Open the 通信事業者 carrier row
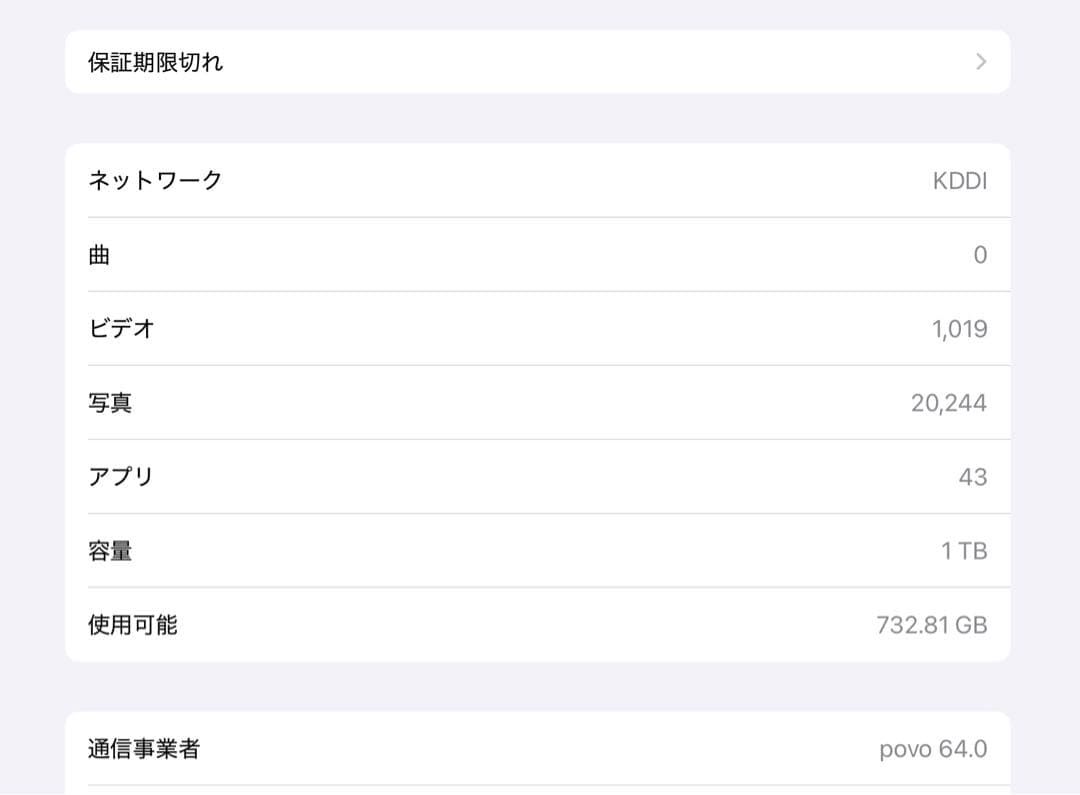1080x795 pixels. (x=540, y=748)
